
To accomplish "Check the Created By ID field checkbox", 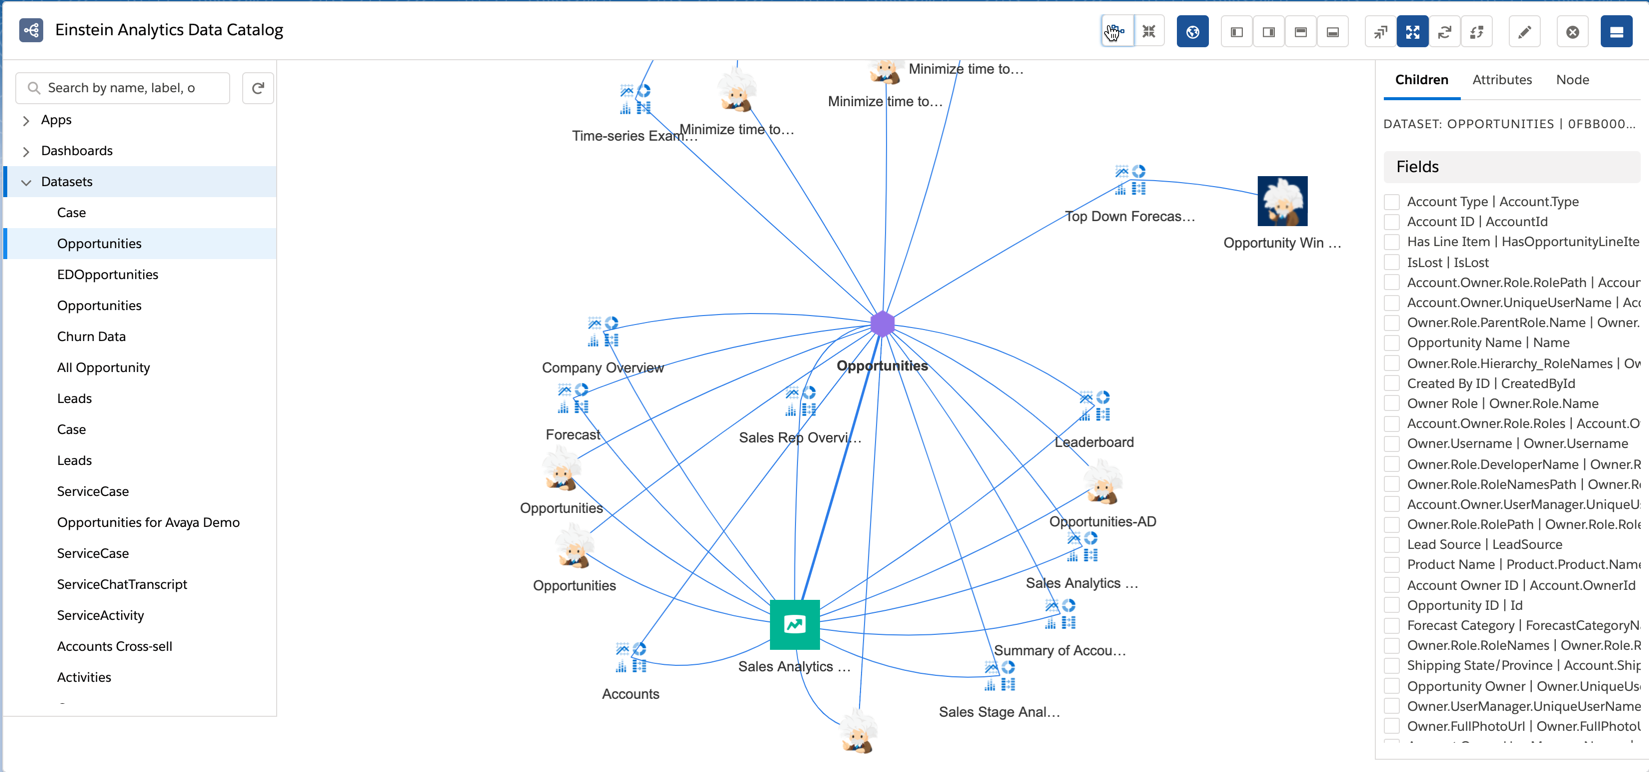I will (x=1392, y=383).
